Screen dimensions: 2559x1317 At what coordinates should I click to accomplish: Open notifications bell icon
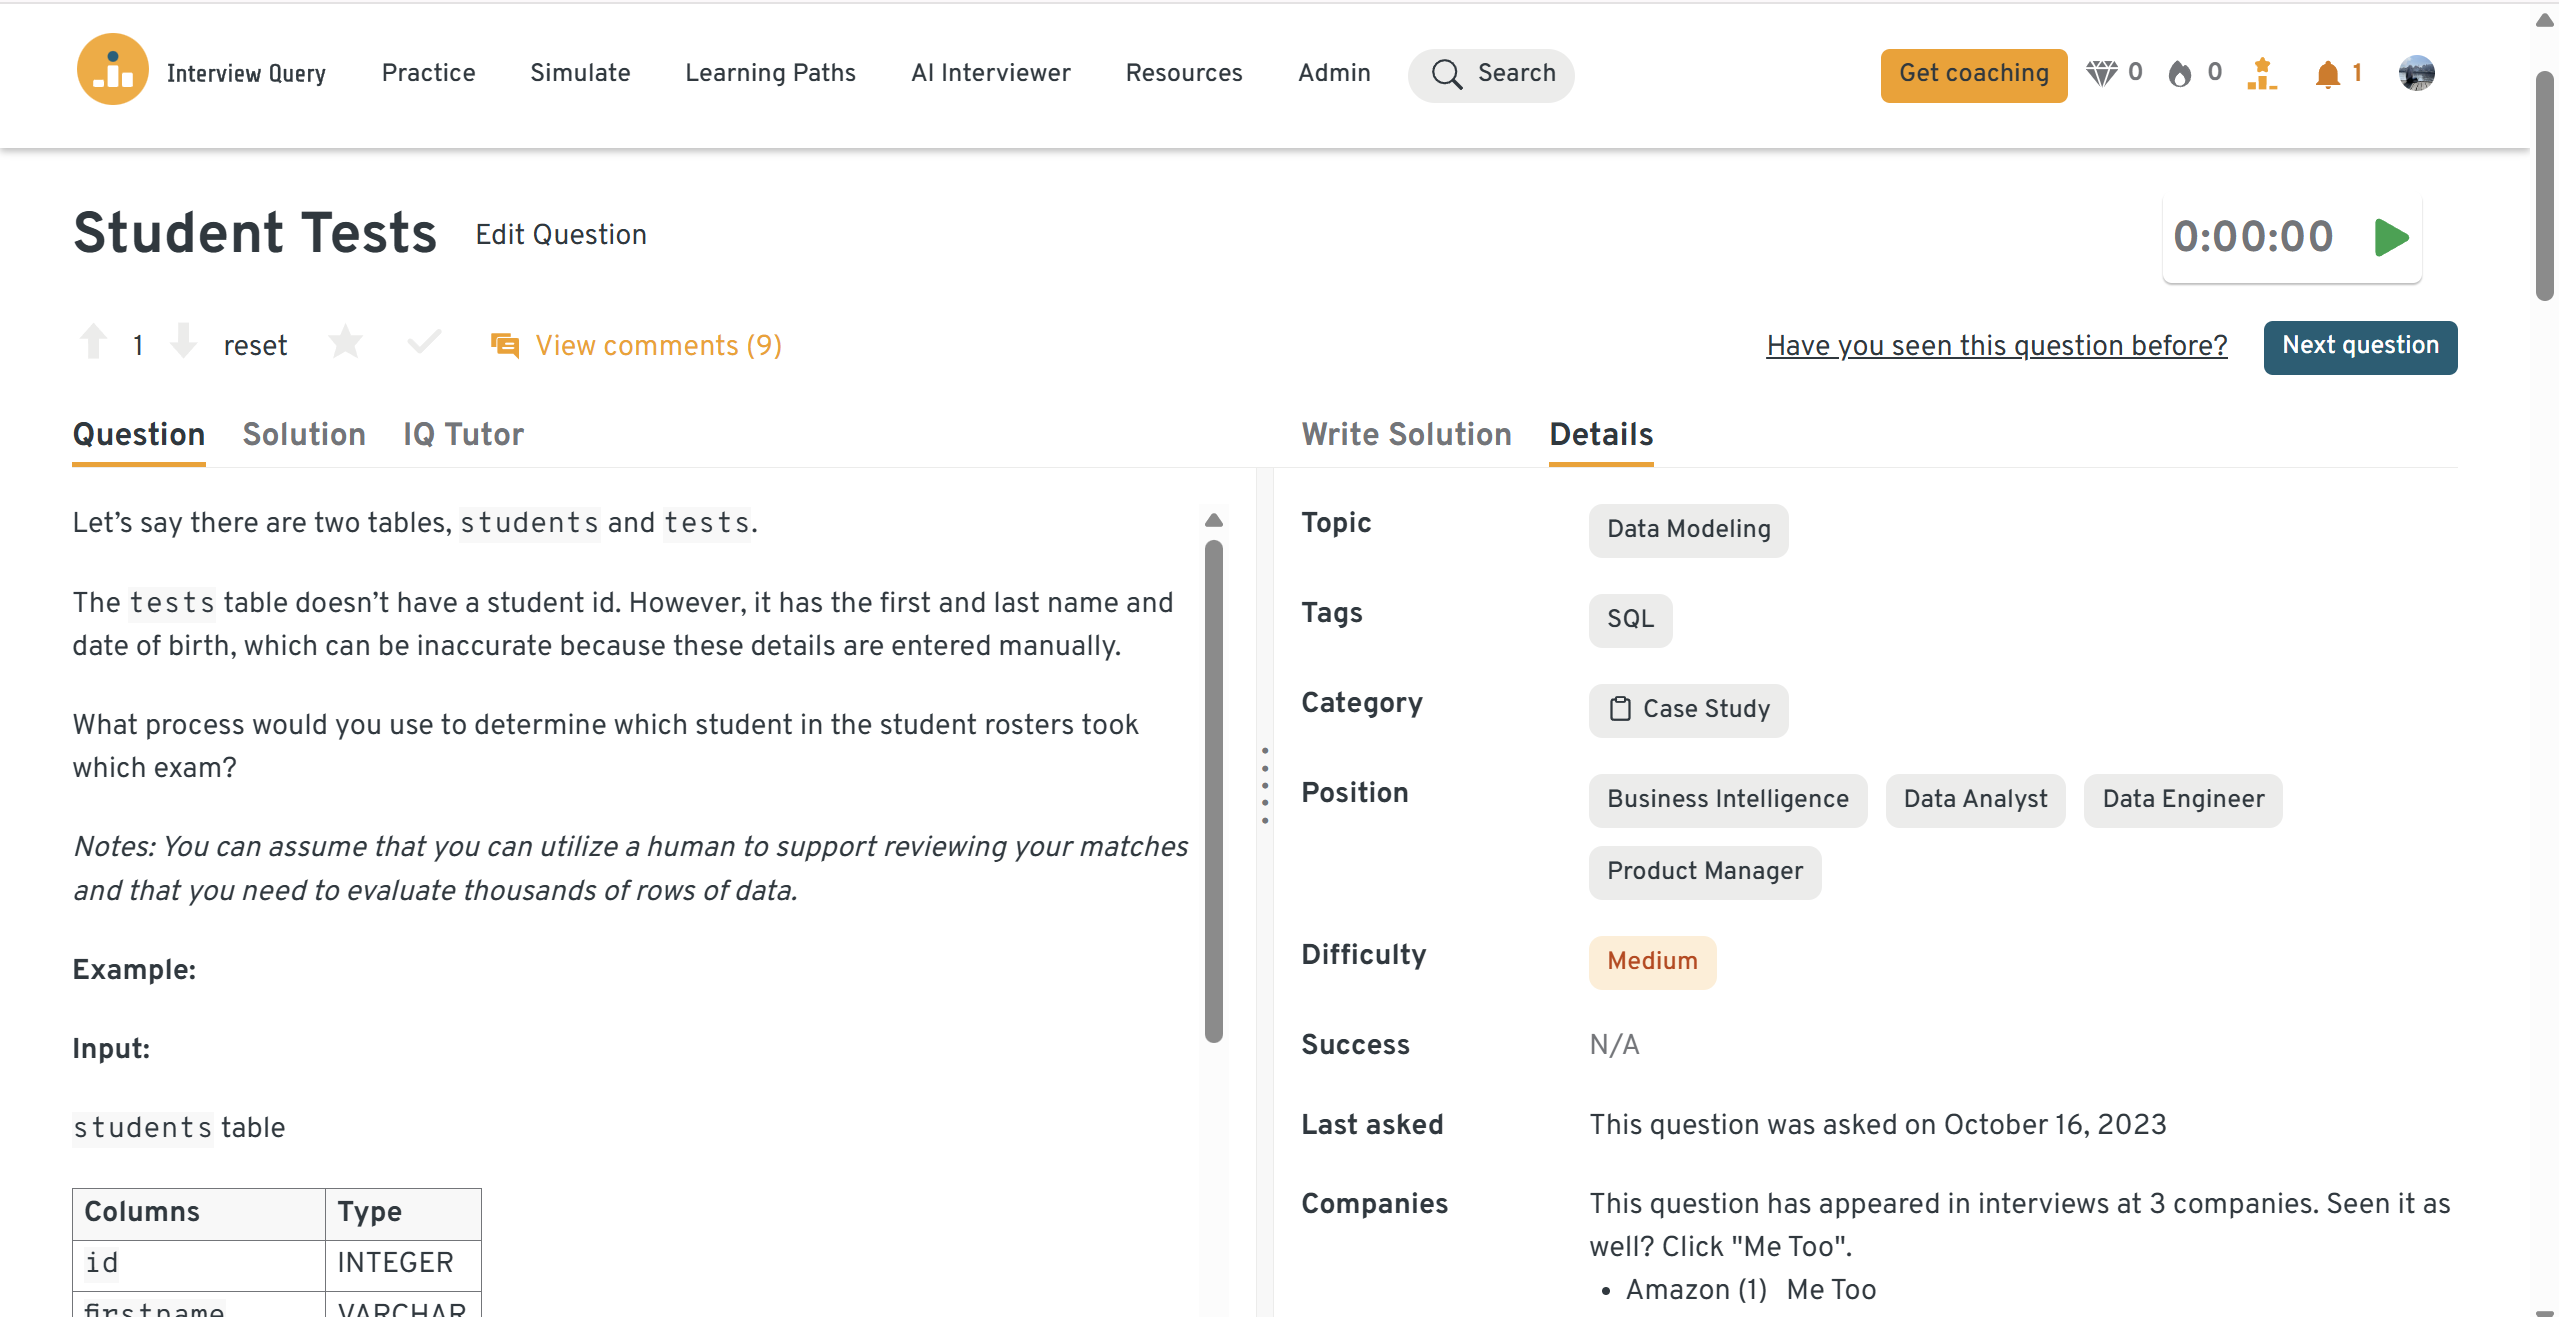[2327, 74]
